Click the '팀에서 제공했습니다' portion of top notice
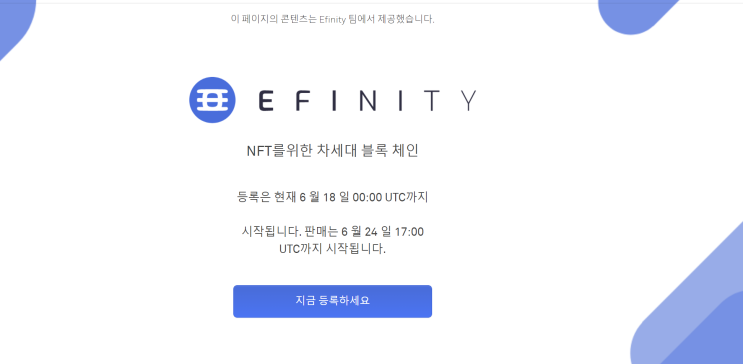 tap(390, 19)
